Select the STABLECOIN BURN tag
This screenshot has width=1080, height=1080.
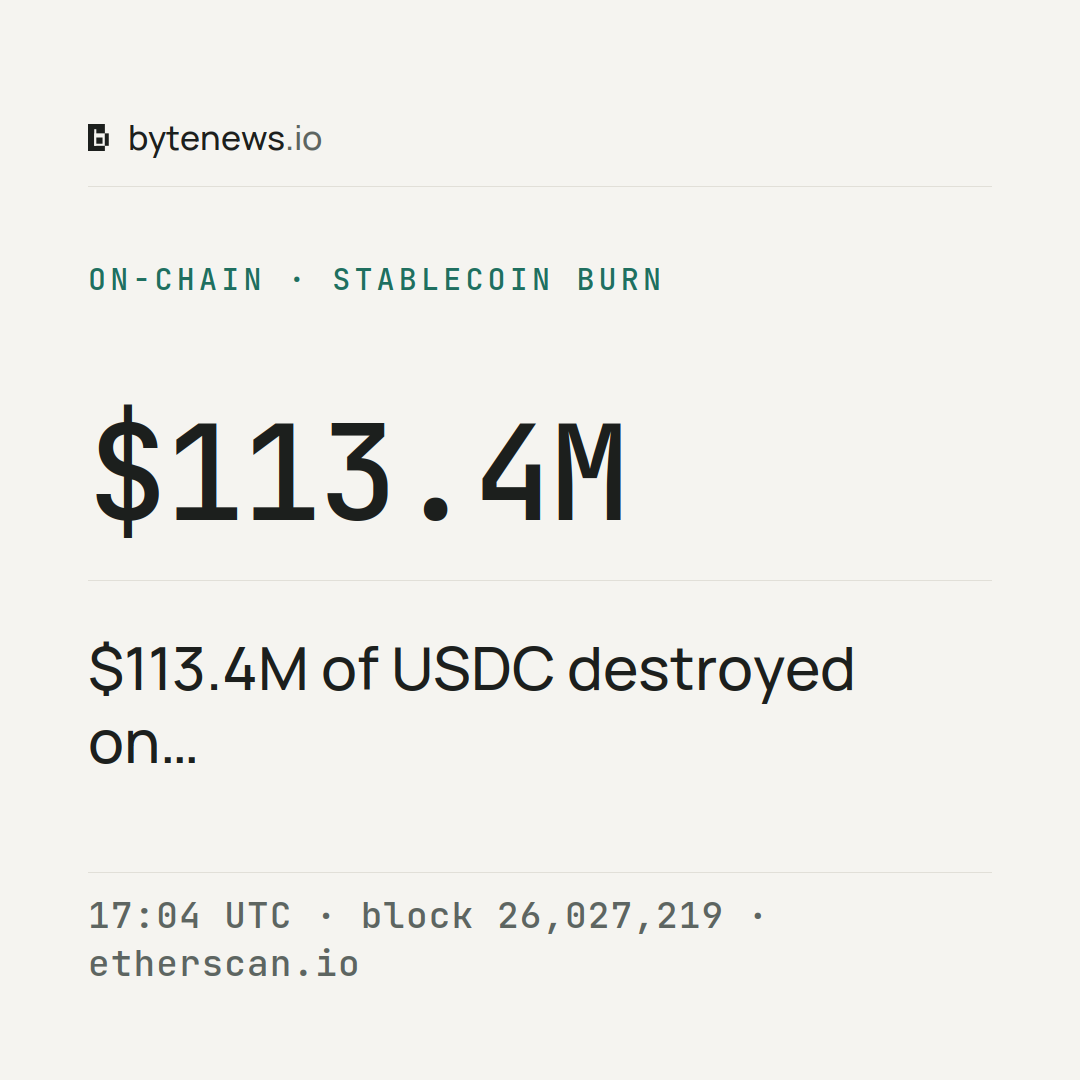coord(497,280)
